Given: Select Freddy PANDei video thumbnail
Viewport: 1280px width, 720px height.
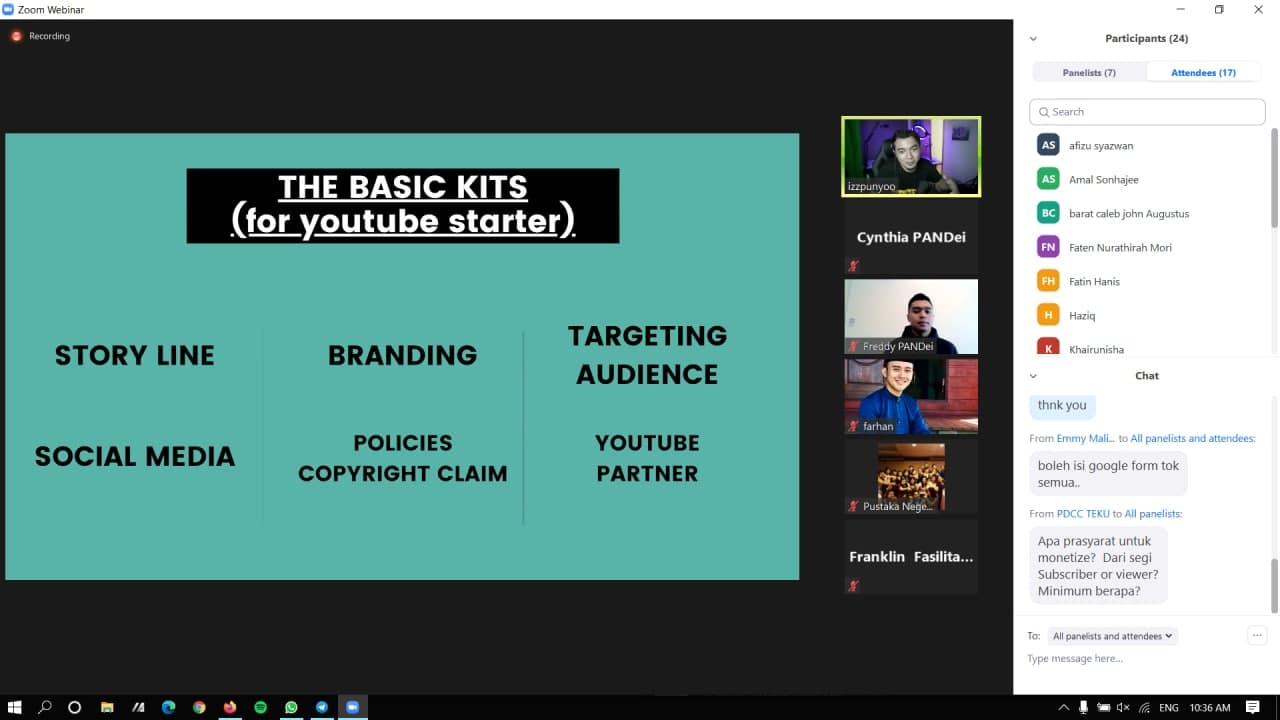Looking at the screenshot, I should pyautogui.click(x=911, y=316).
